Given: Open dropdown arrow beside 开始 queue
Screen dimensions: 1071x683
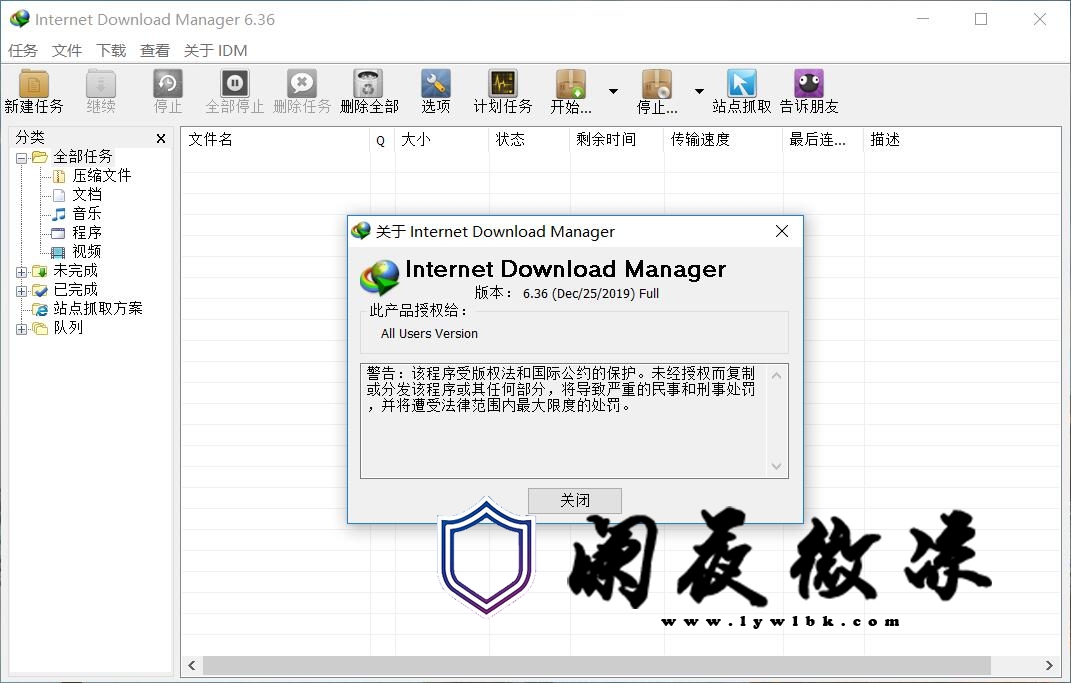Looking at the screenshot, I should click(613, 91).
